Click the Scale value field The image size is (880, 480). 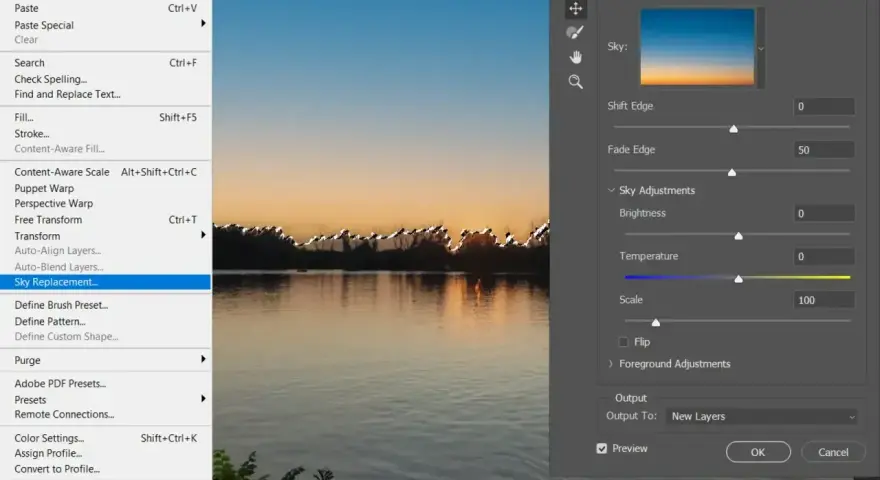[x=823, y=300]
